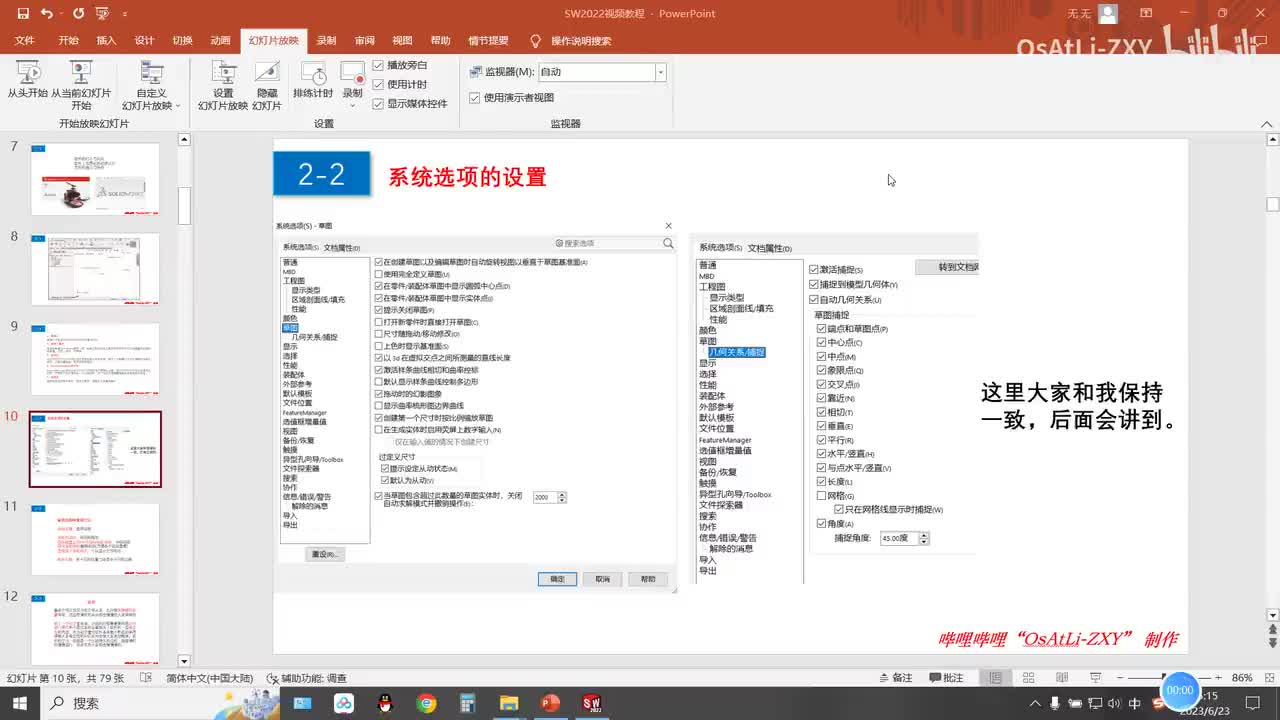Click slide title 系统选项的设置
Screen dimensions: 1280x720
click(x=467, y=178)
